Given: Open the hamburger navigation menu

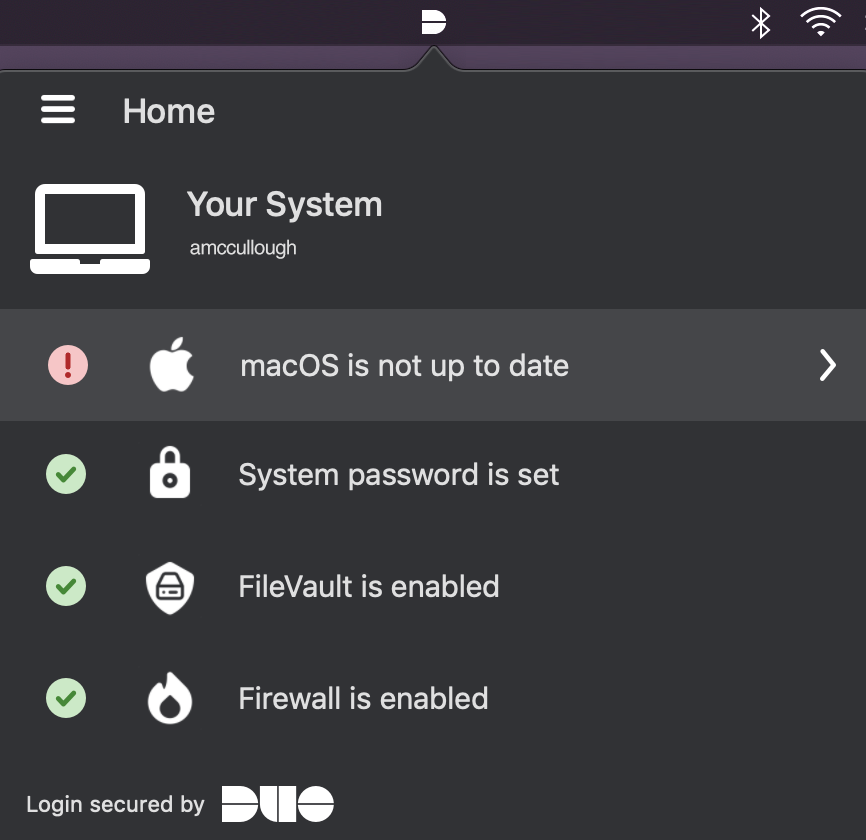Looking at the screenshot, I should (57, 110).
